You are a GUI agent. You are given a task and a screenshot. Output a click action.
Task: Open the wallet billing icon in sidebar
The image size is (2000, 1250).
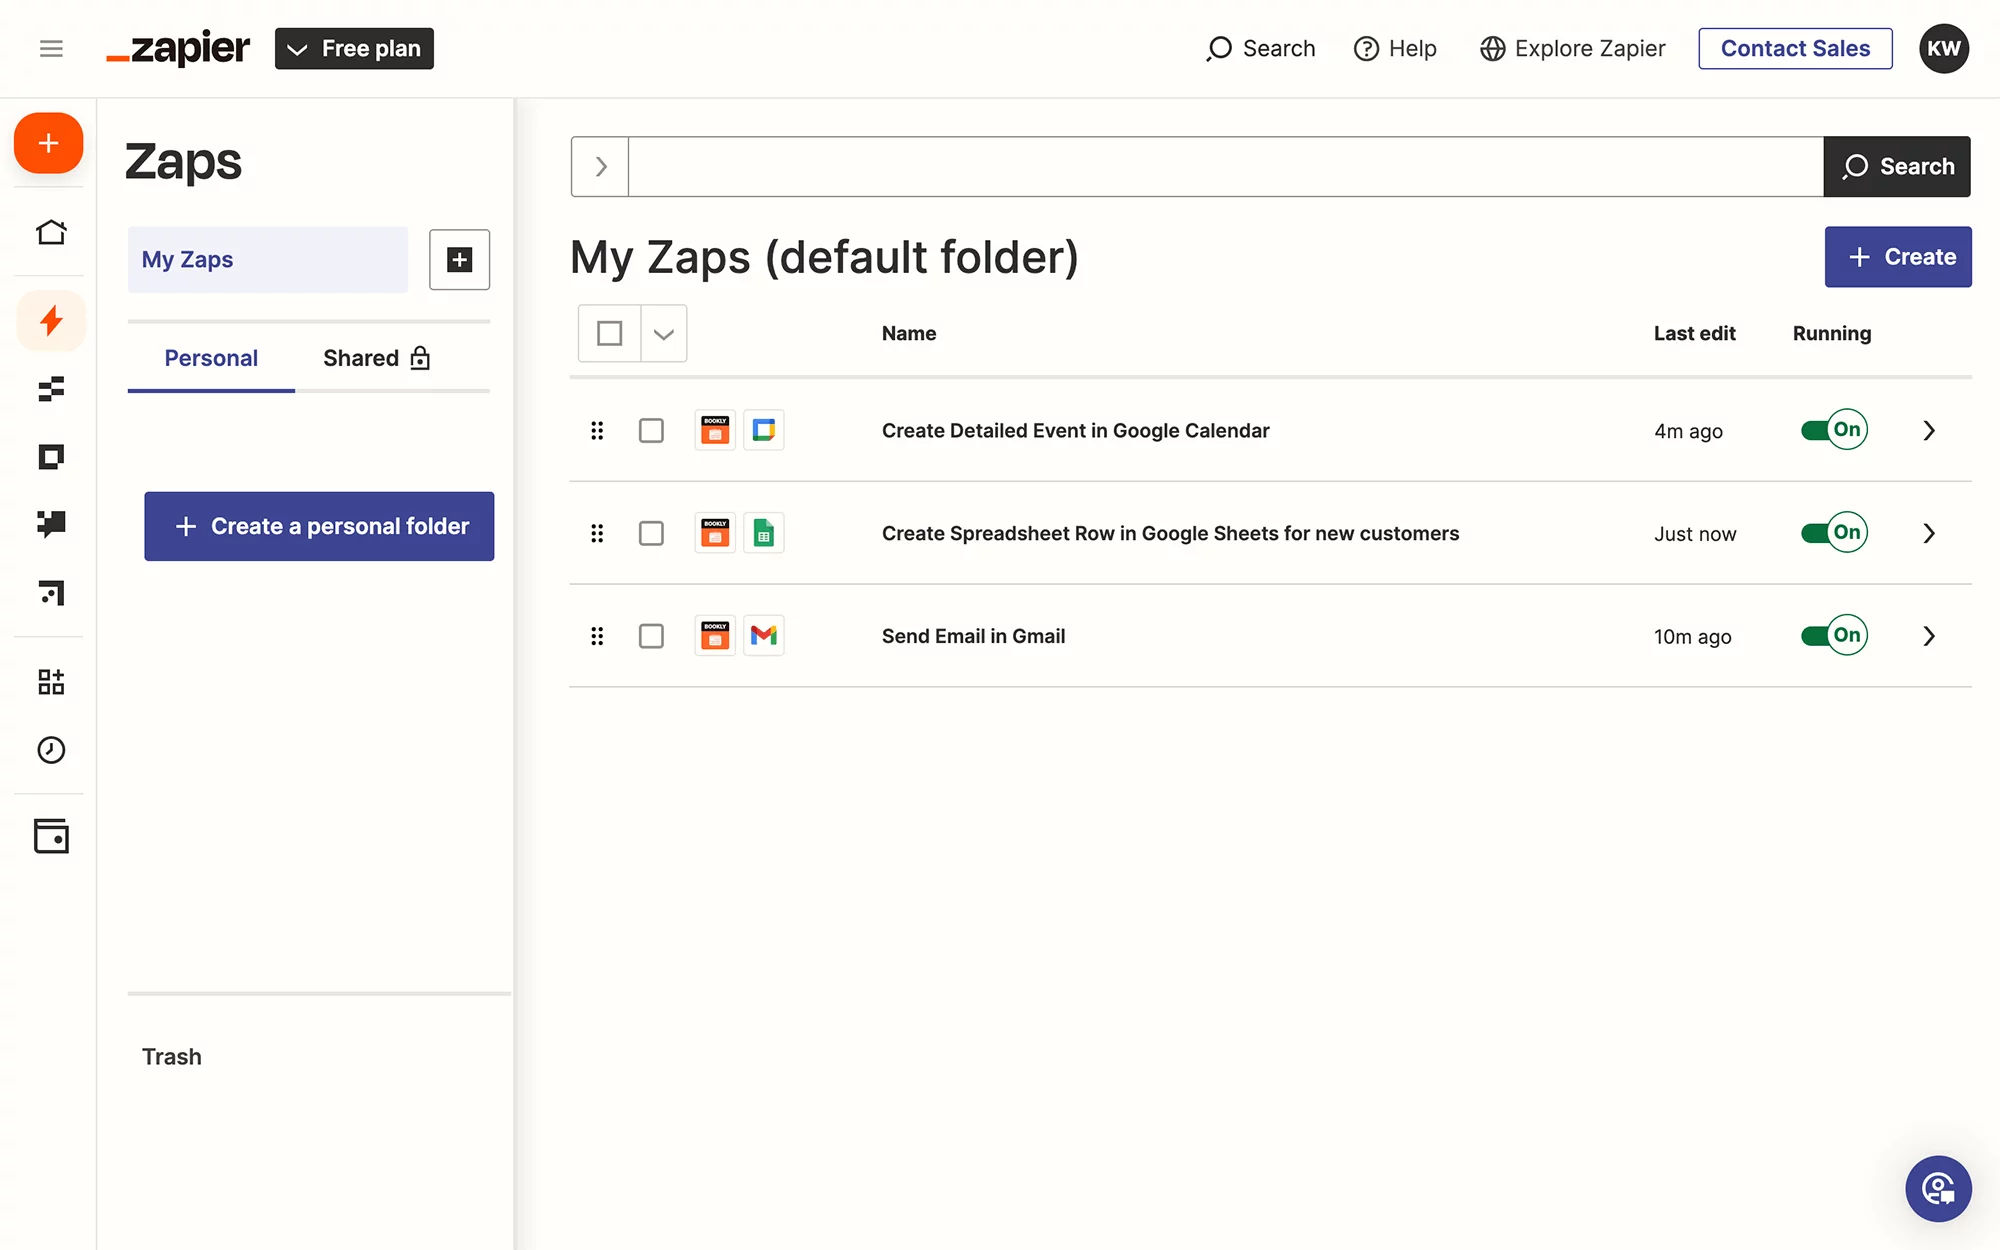(x=51, y=836)
